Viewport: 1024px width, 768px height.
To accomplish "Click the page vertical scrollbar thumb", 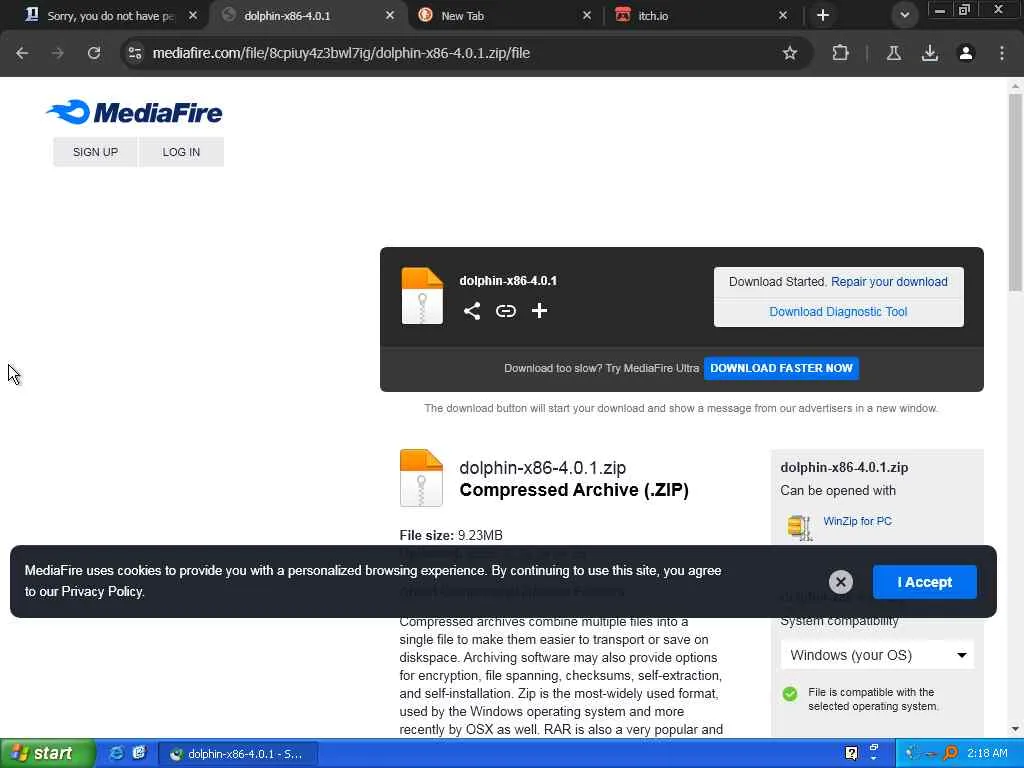I will tap(1015, 193).
